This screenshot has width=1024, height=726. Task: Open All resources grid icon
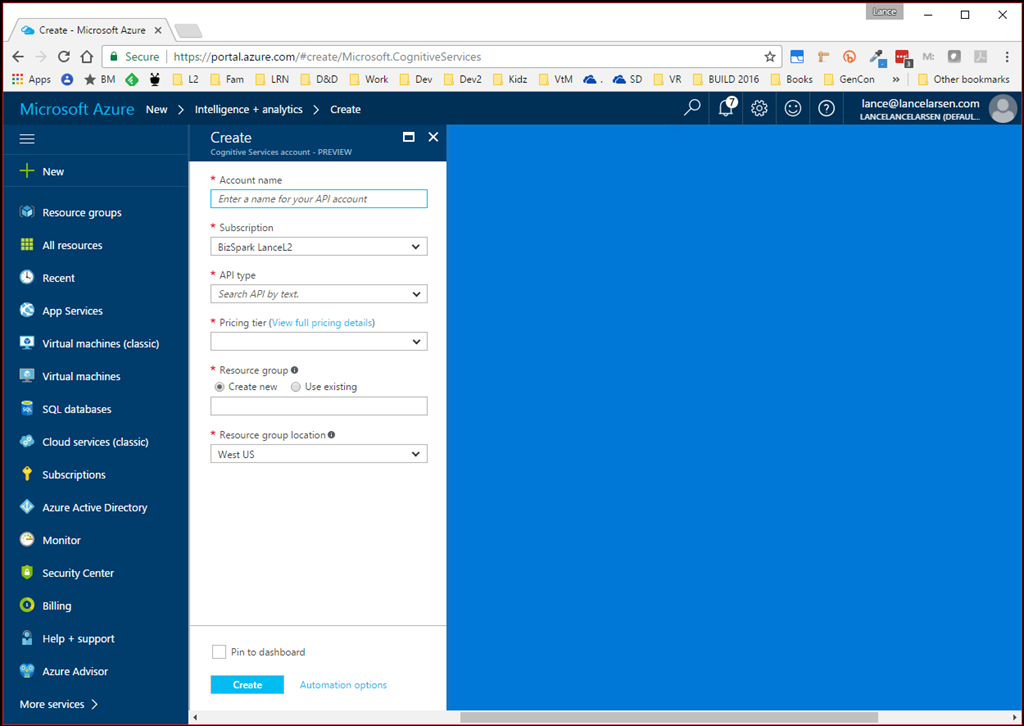pos(27,245)
